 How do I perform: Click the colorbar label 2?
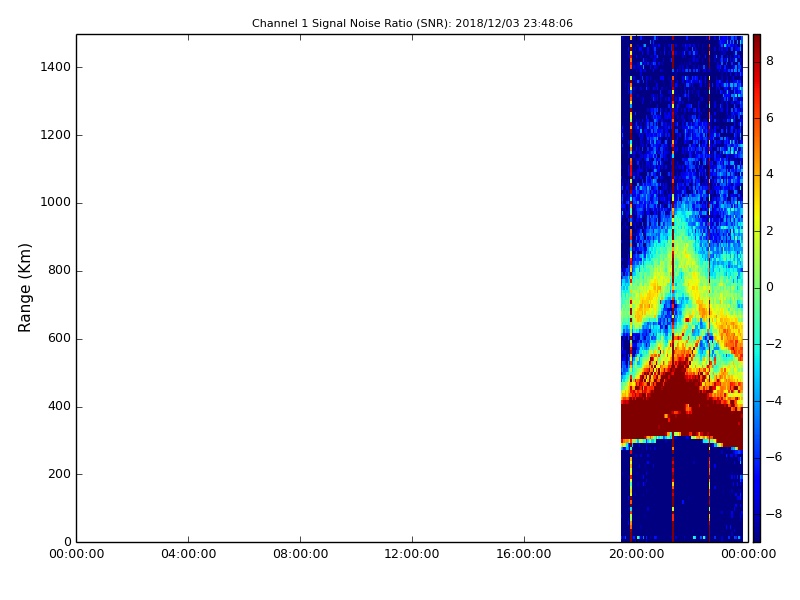click(x=770, y=231)
